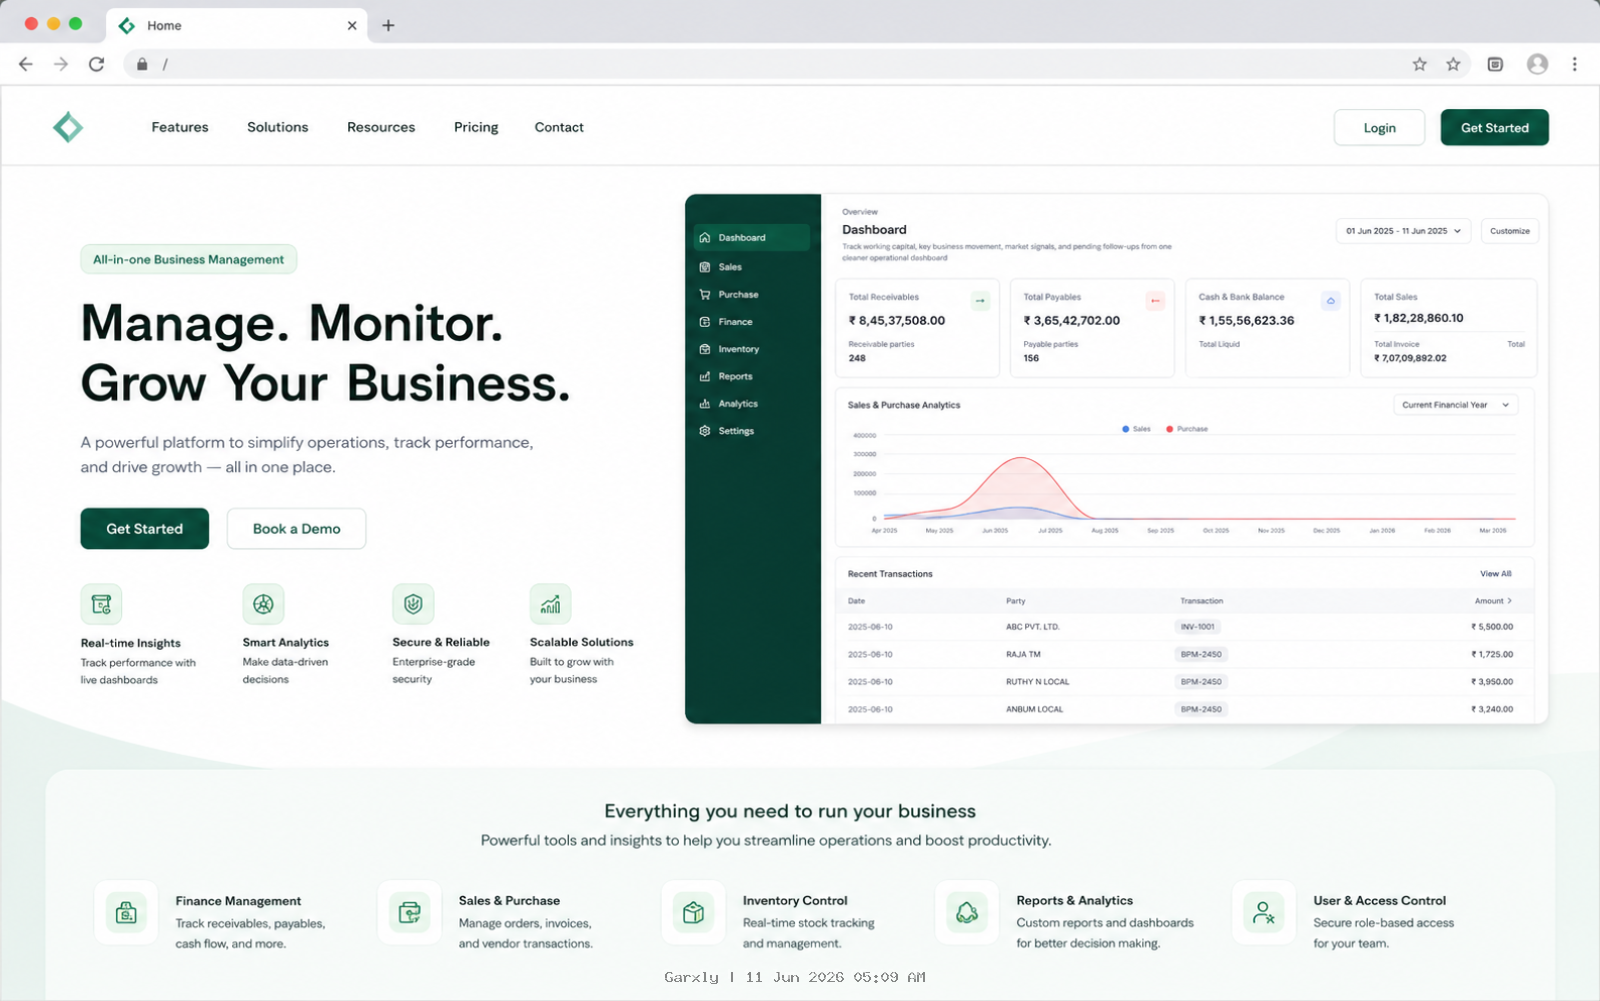Image resolution: width=1600 pixels, height=1001 pixels.
Task: Click the Scalable Solutions chart icon
Action: pos(550,604)
